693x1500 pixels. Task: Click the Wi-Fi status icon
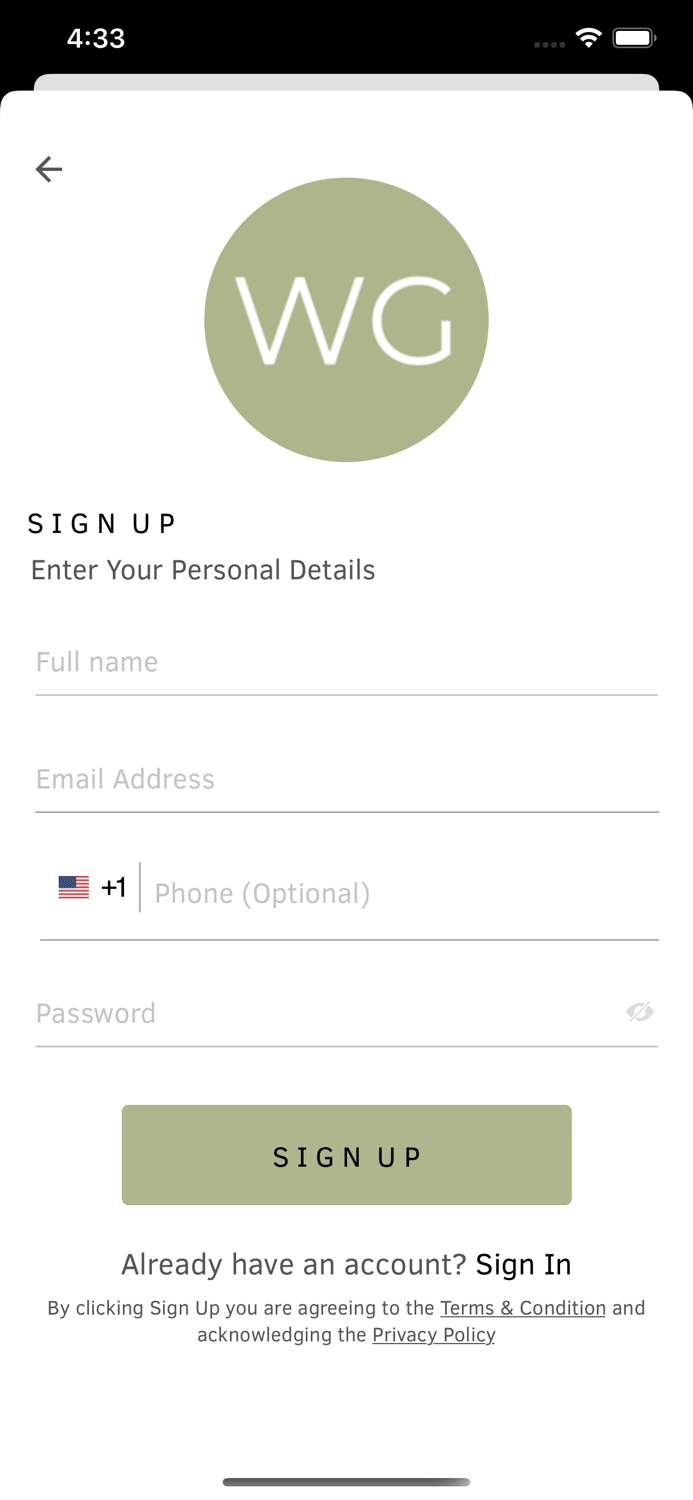(x=589, y=39)
